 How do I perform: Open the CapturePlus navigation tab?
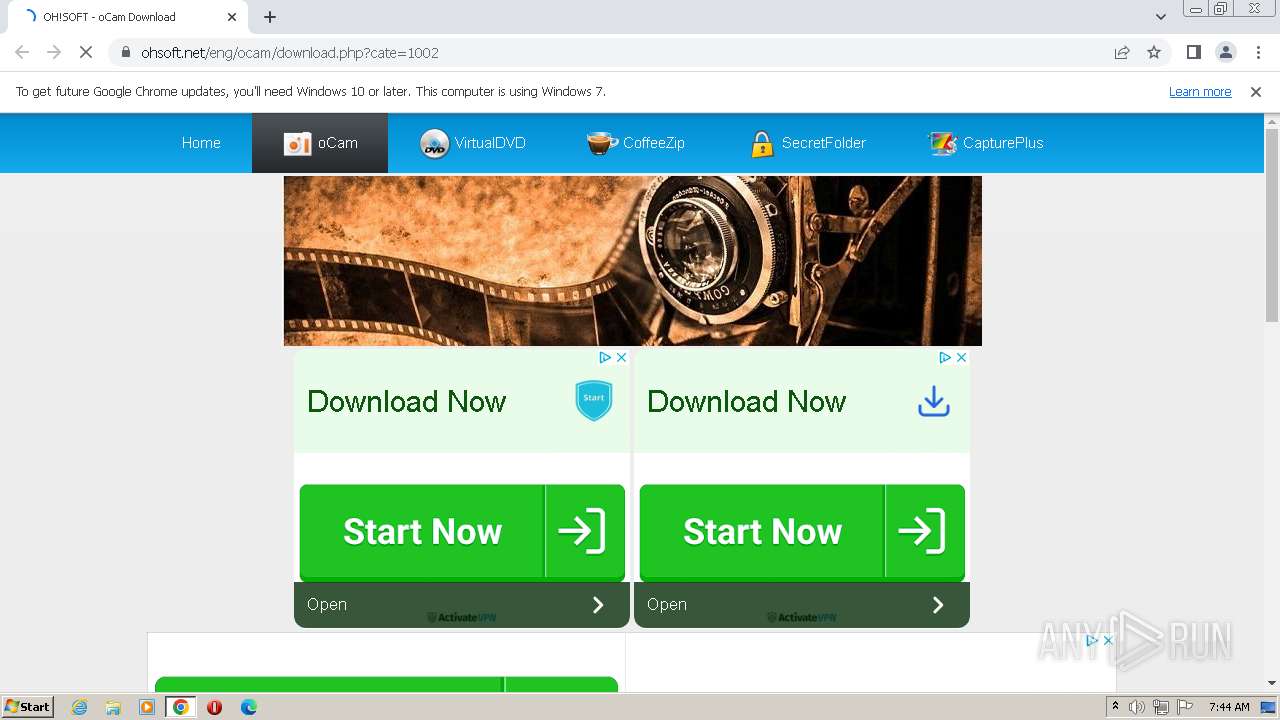point(986,143)
